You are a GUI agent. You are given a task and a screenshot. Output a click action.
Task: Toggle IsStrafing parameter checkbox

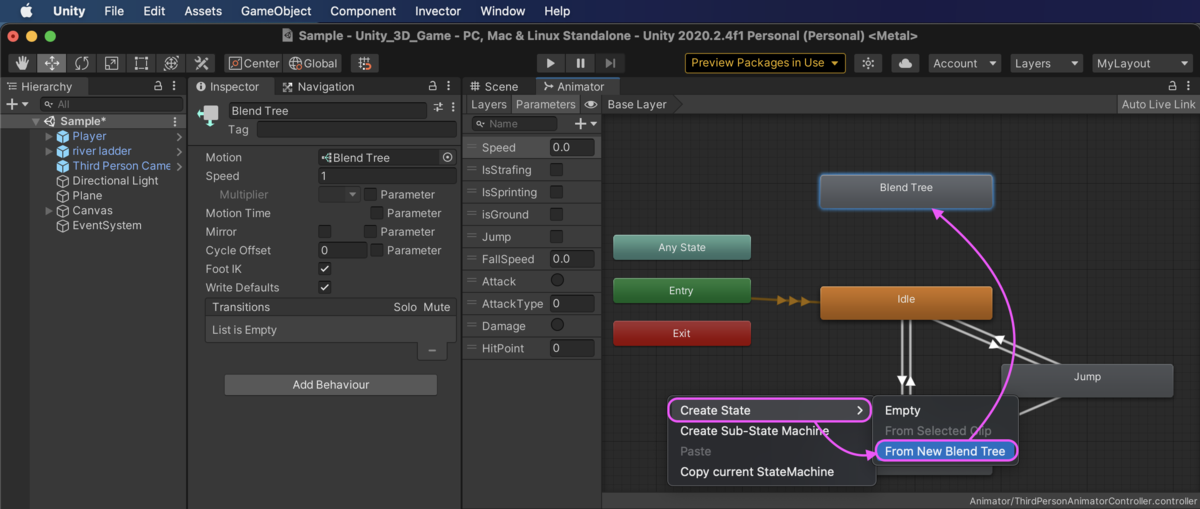click(556, 170)
